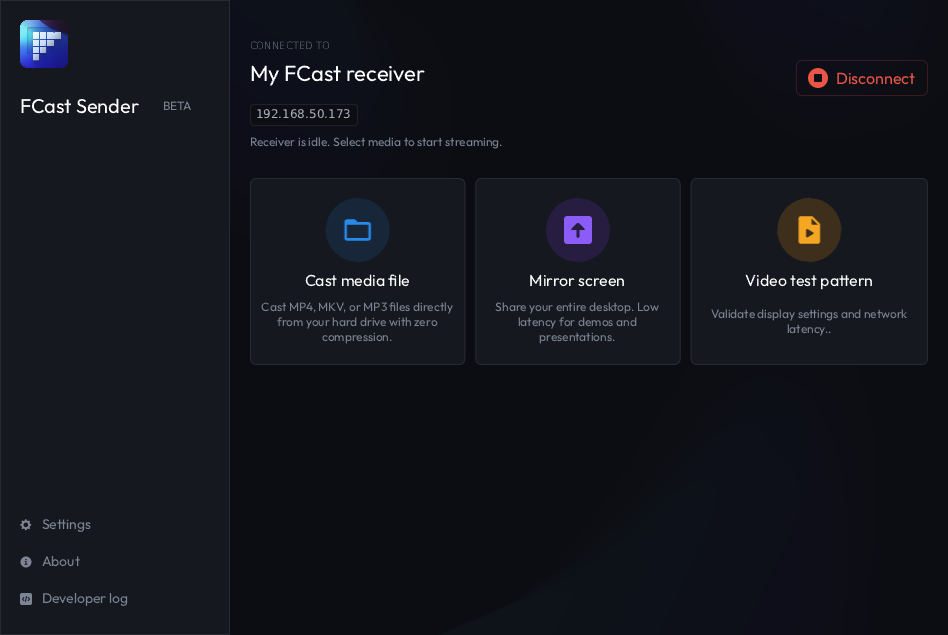Click the My FCast receiver heading
This screenshot has height=635, width=948.
337,74
